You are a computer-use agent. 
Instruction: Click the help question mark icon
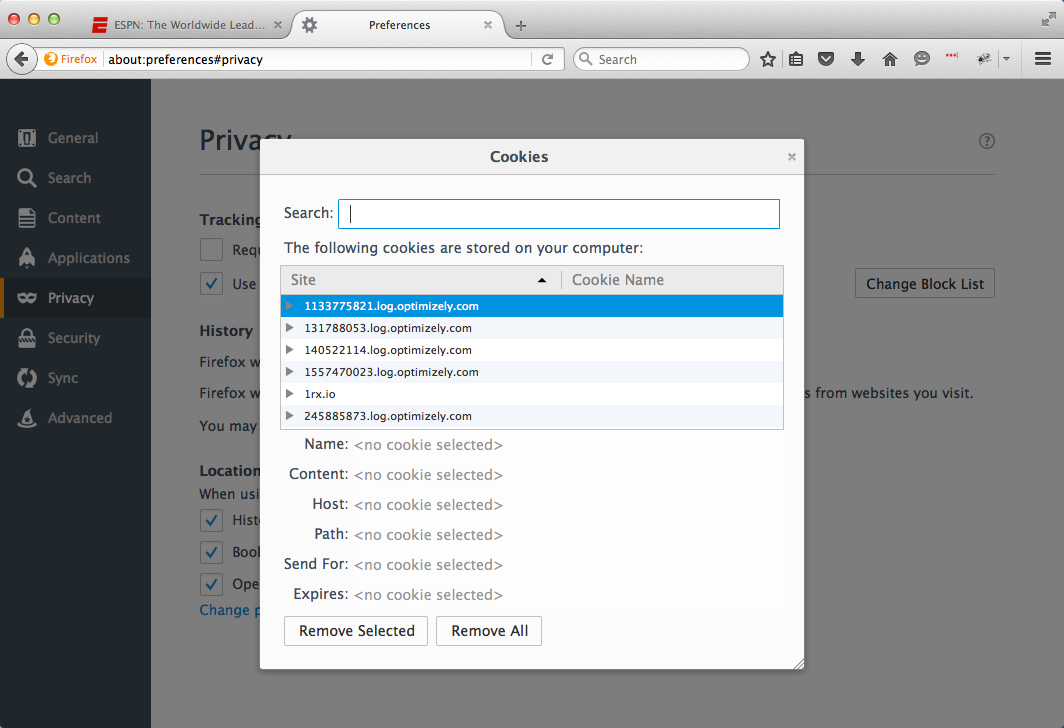coord(987,141)
